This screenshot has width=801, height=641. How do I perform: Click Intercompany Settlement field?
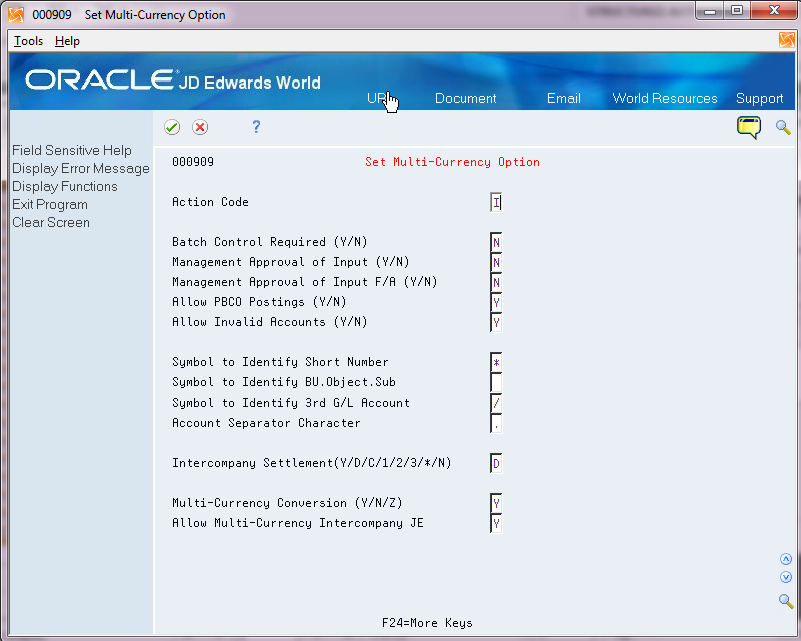[496, 463]
